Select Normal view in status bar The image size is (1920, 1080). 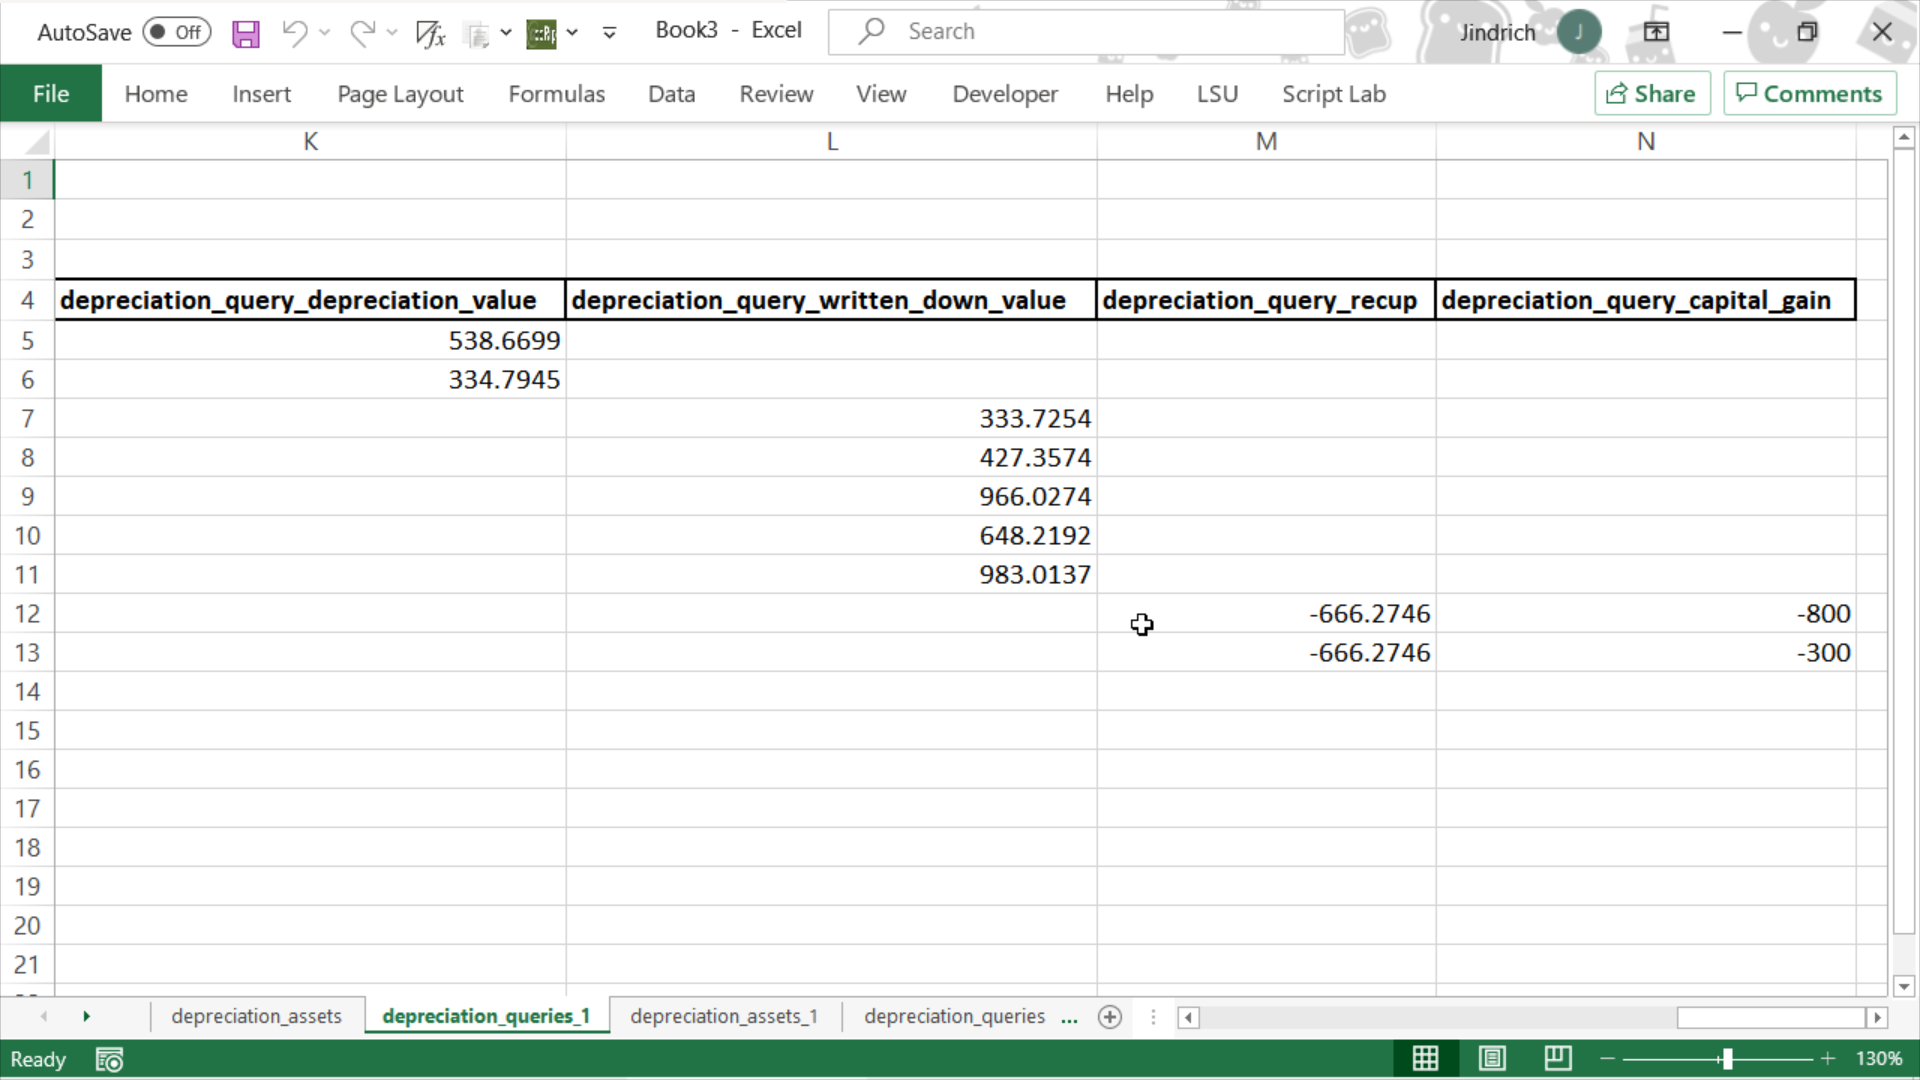[x=1425, y=1058]
